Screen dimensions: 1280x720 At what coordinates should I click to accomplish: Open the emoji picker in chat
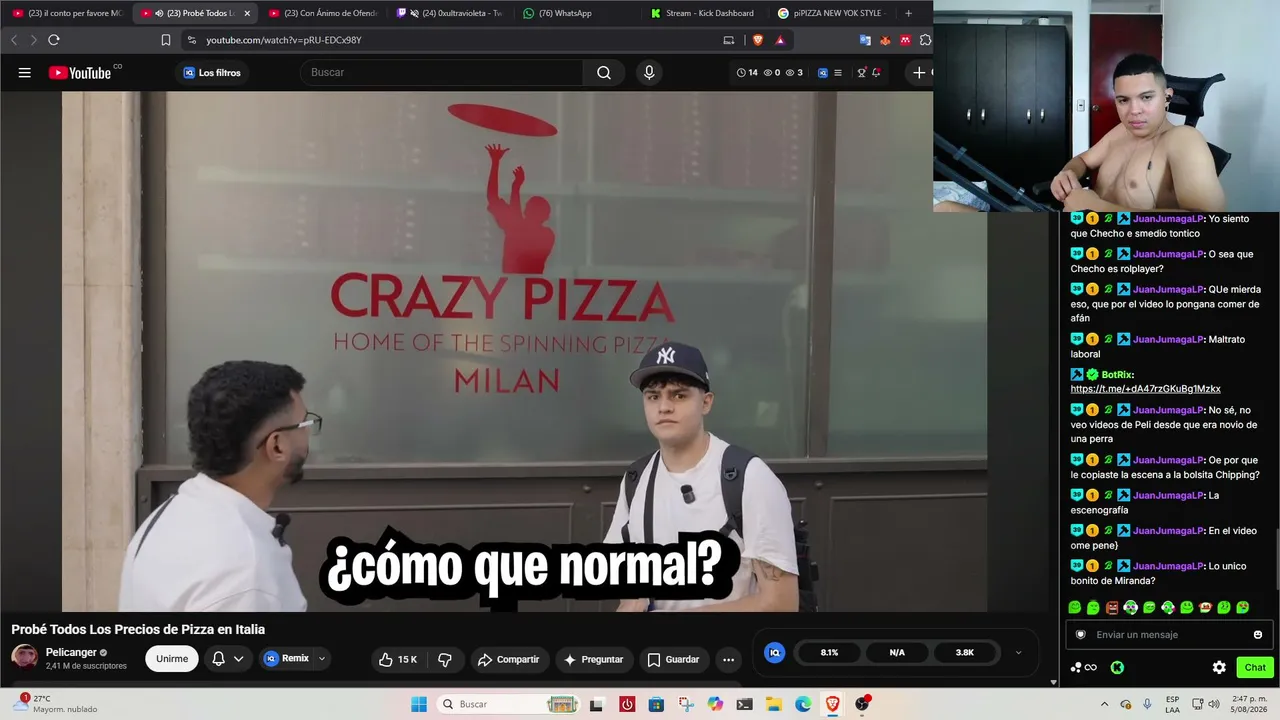(1258, 634)
